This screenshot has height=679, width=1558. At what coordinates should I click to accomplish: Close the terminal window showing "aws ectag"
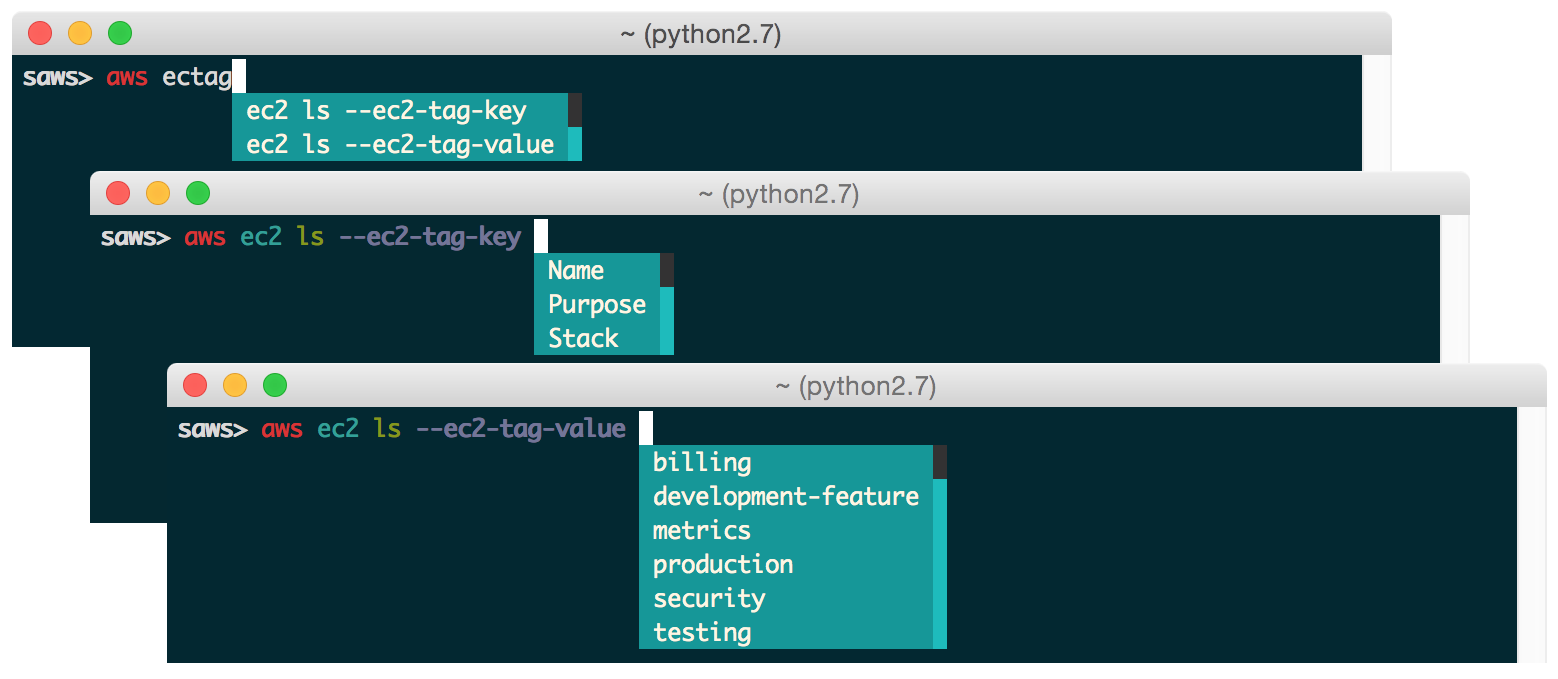[40, 34]
